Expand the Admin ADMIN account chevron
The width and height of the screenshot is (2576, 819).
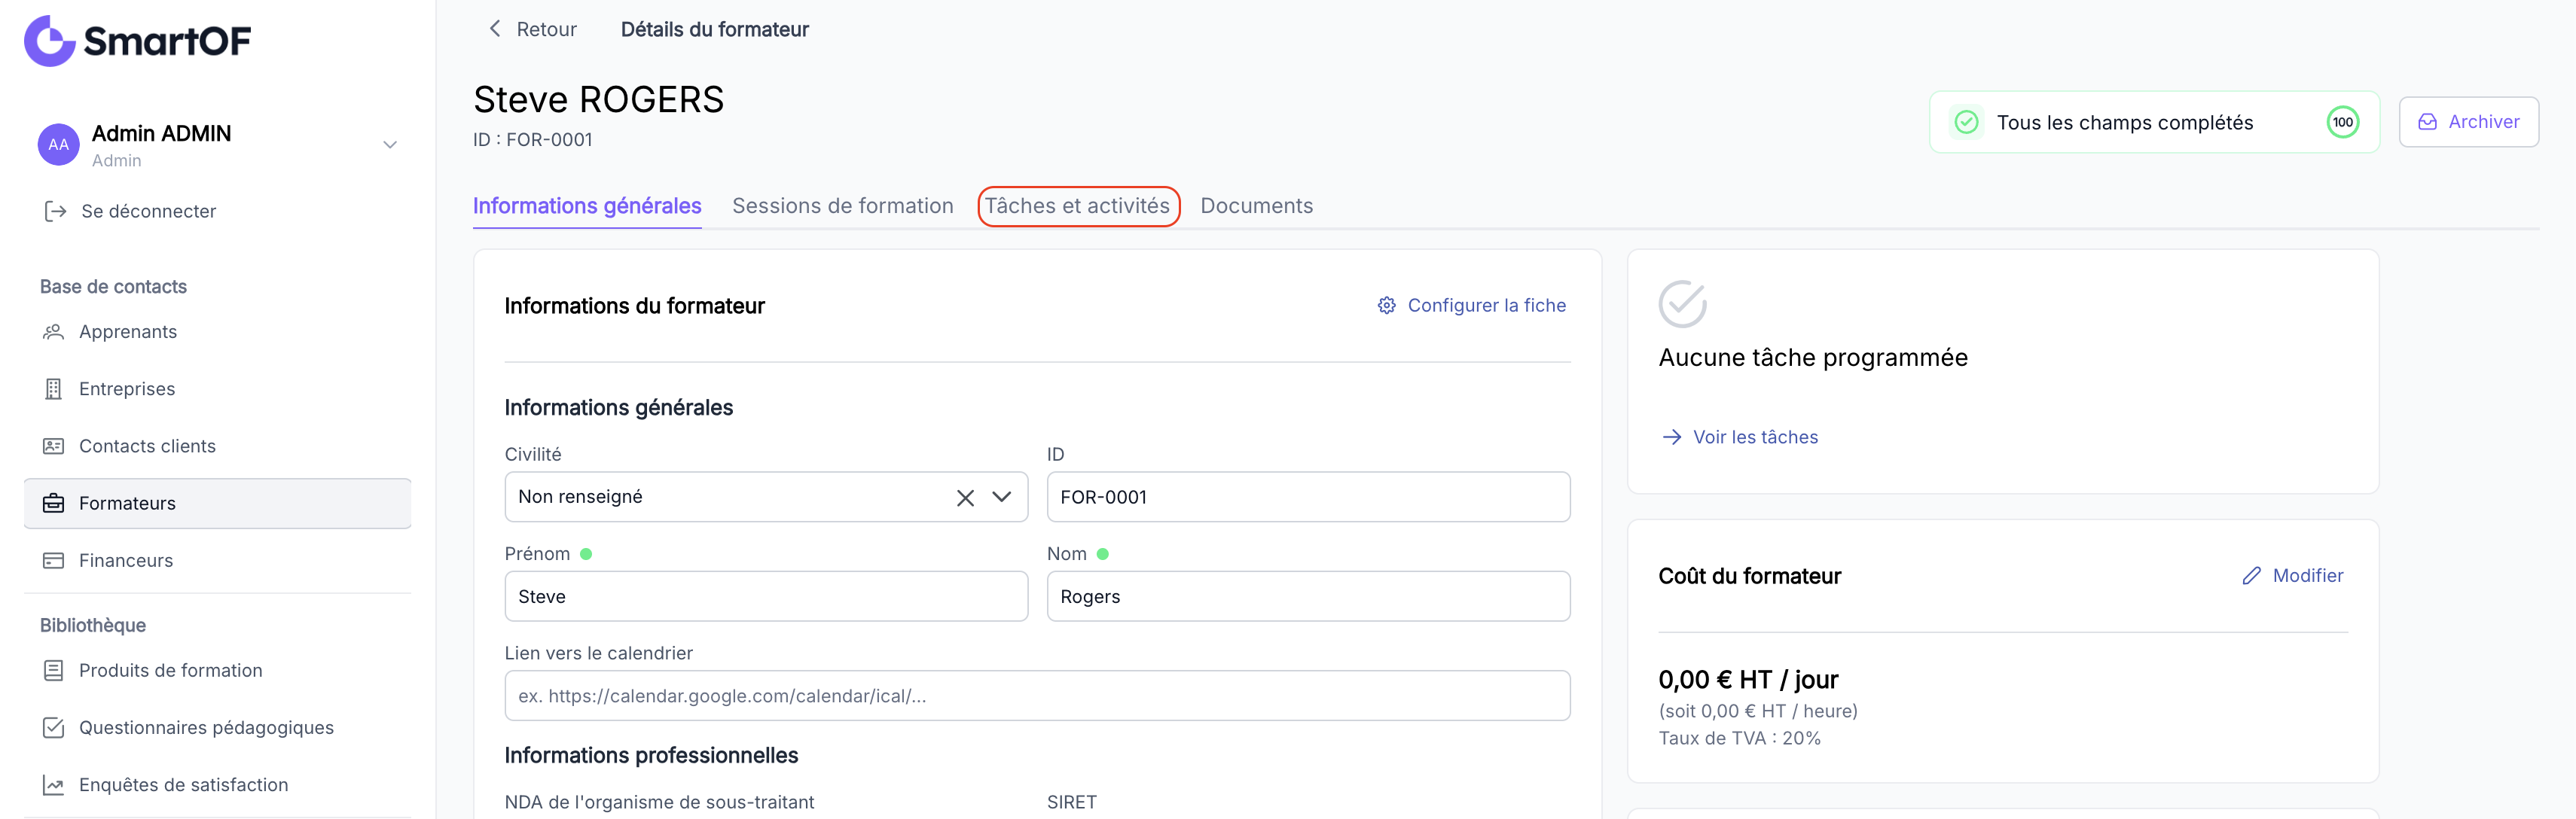[390, 145]
